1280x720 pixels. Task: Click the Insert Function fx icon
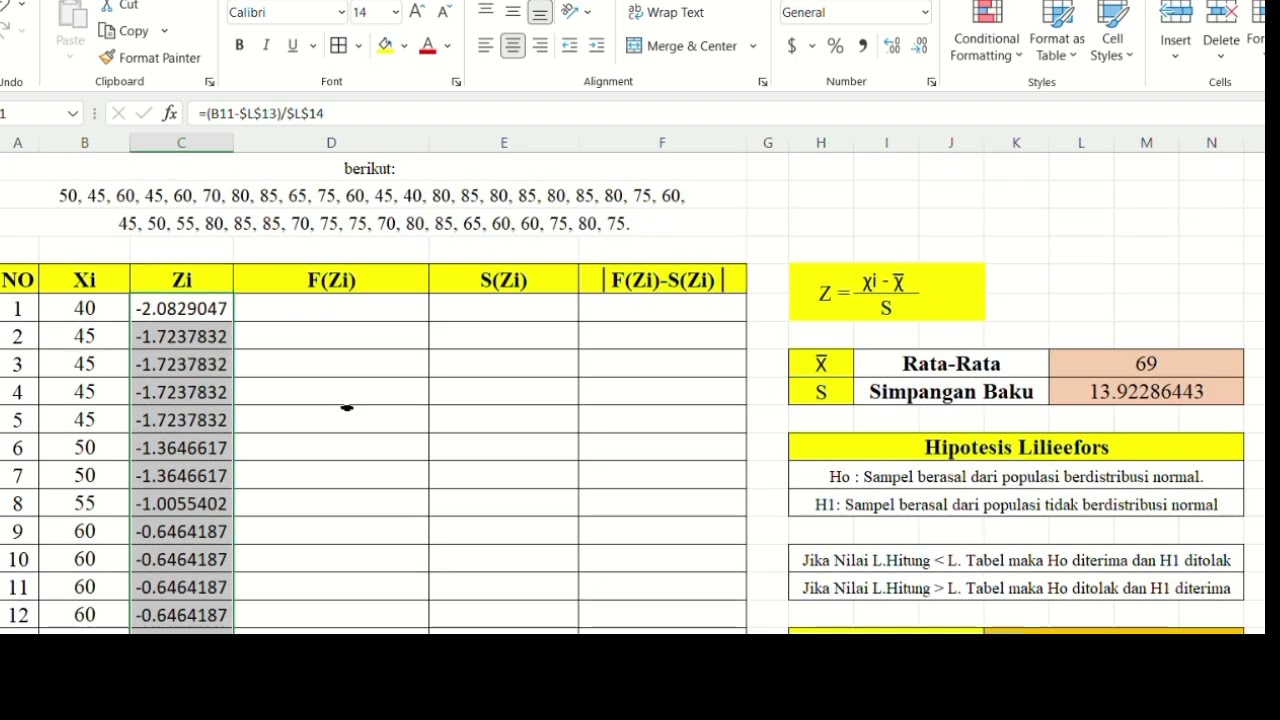(170, 113)
